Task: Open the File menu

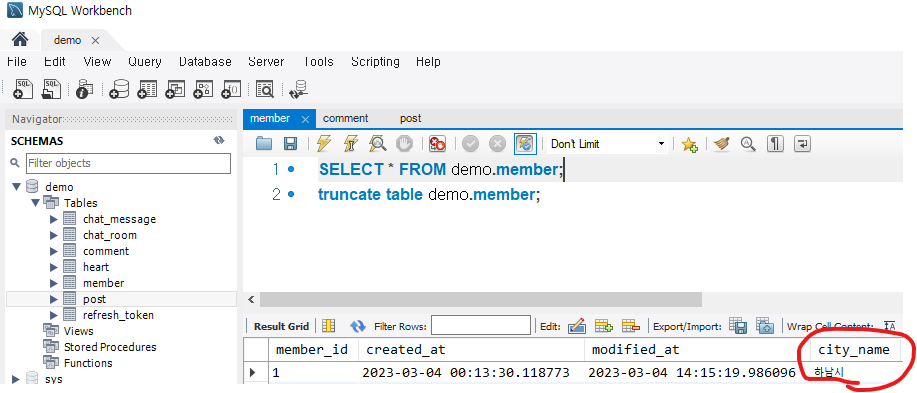Action: (16, 61)
